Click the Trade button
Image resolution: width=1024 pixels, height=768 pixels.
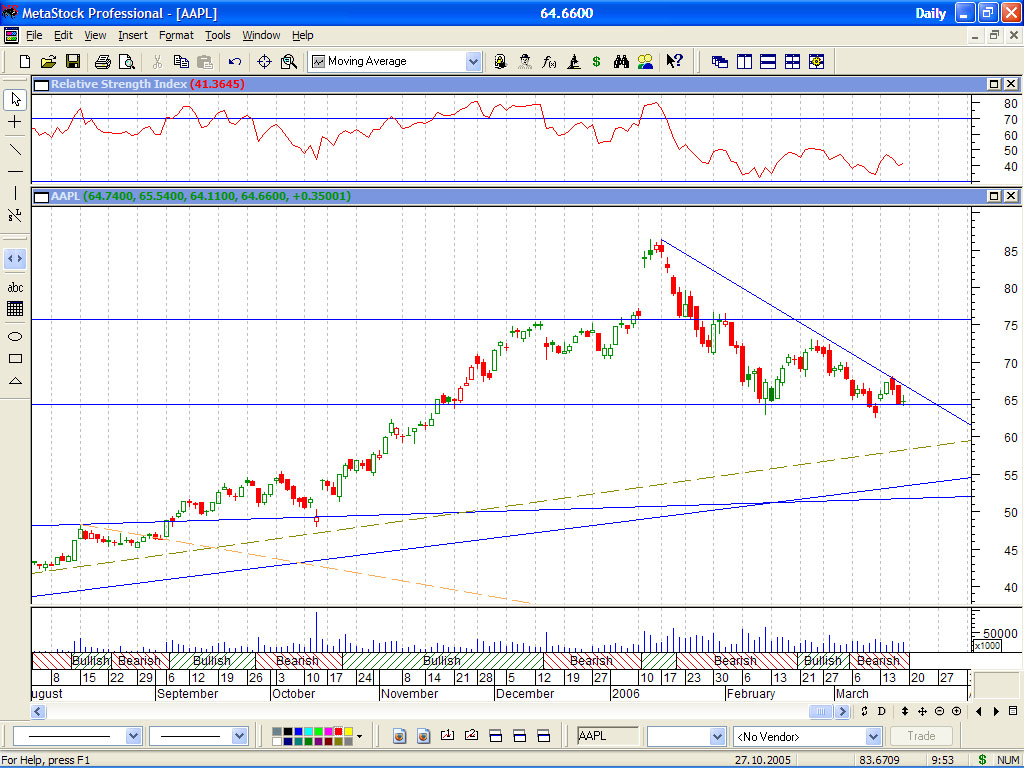pos(921,736)
